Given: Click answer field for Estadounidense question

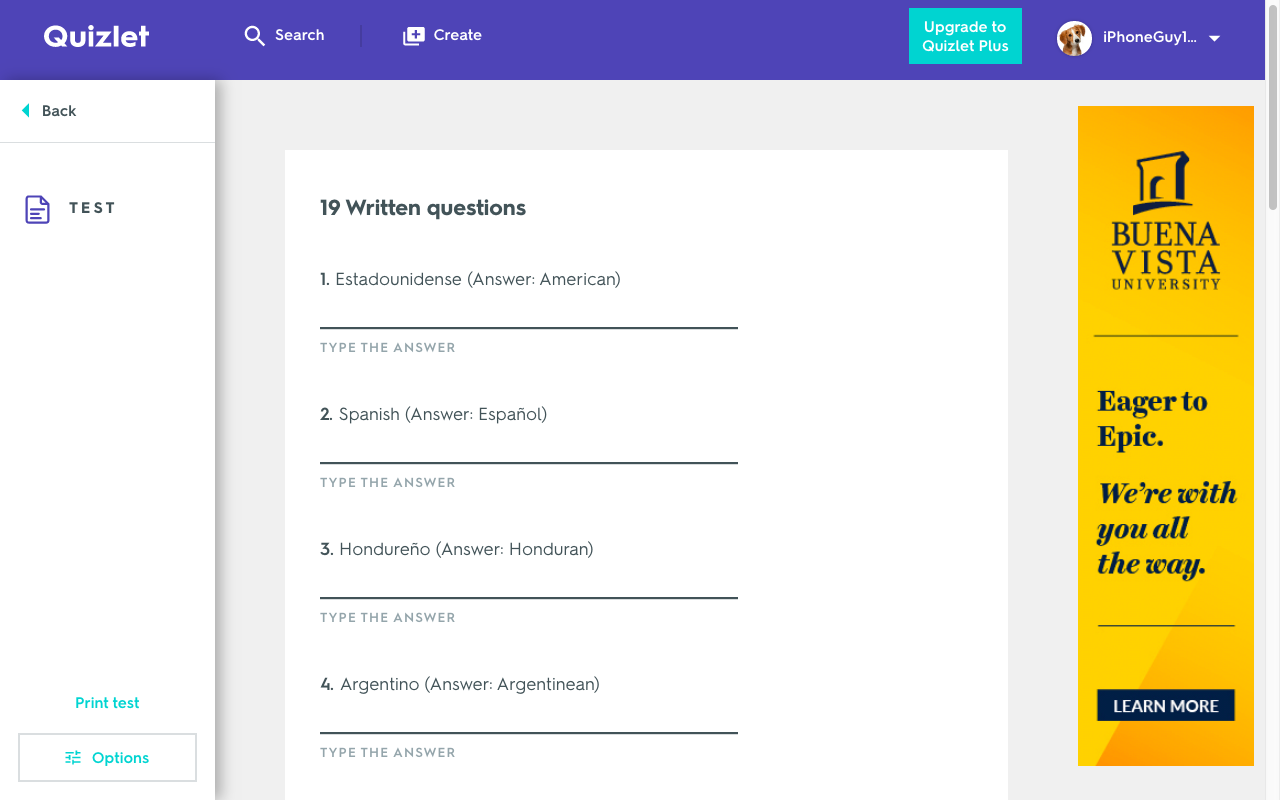Looking at the screenshot, I should coord(529,314).
